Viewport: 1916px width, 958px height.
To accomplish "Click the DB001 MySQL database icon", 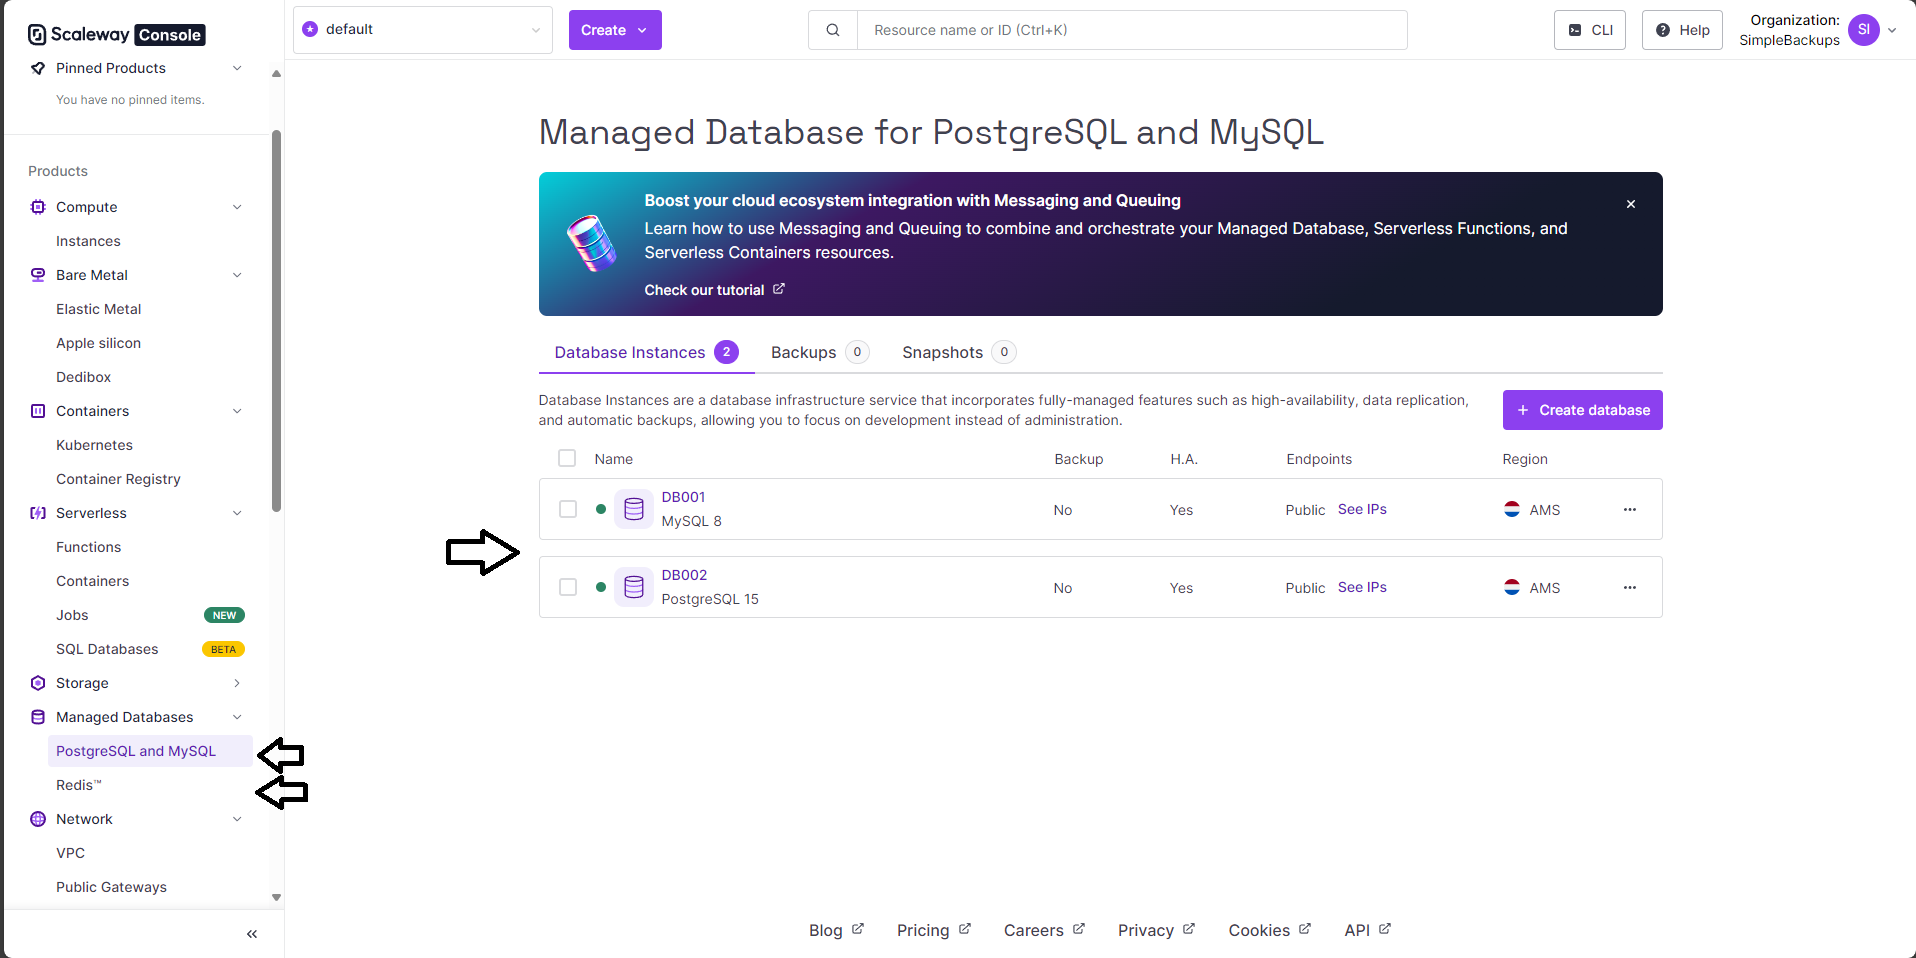I will 633,508.
